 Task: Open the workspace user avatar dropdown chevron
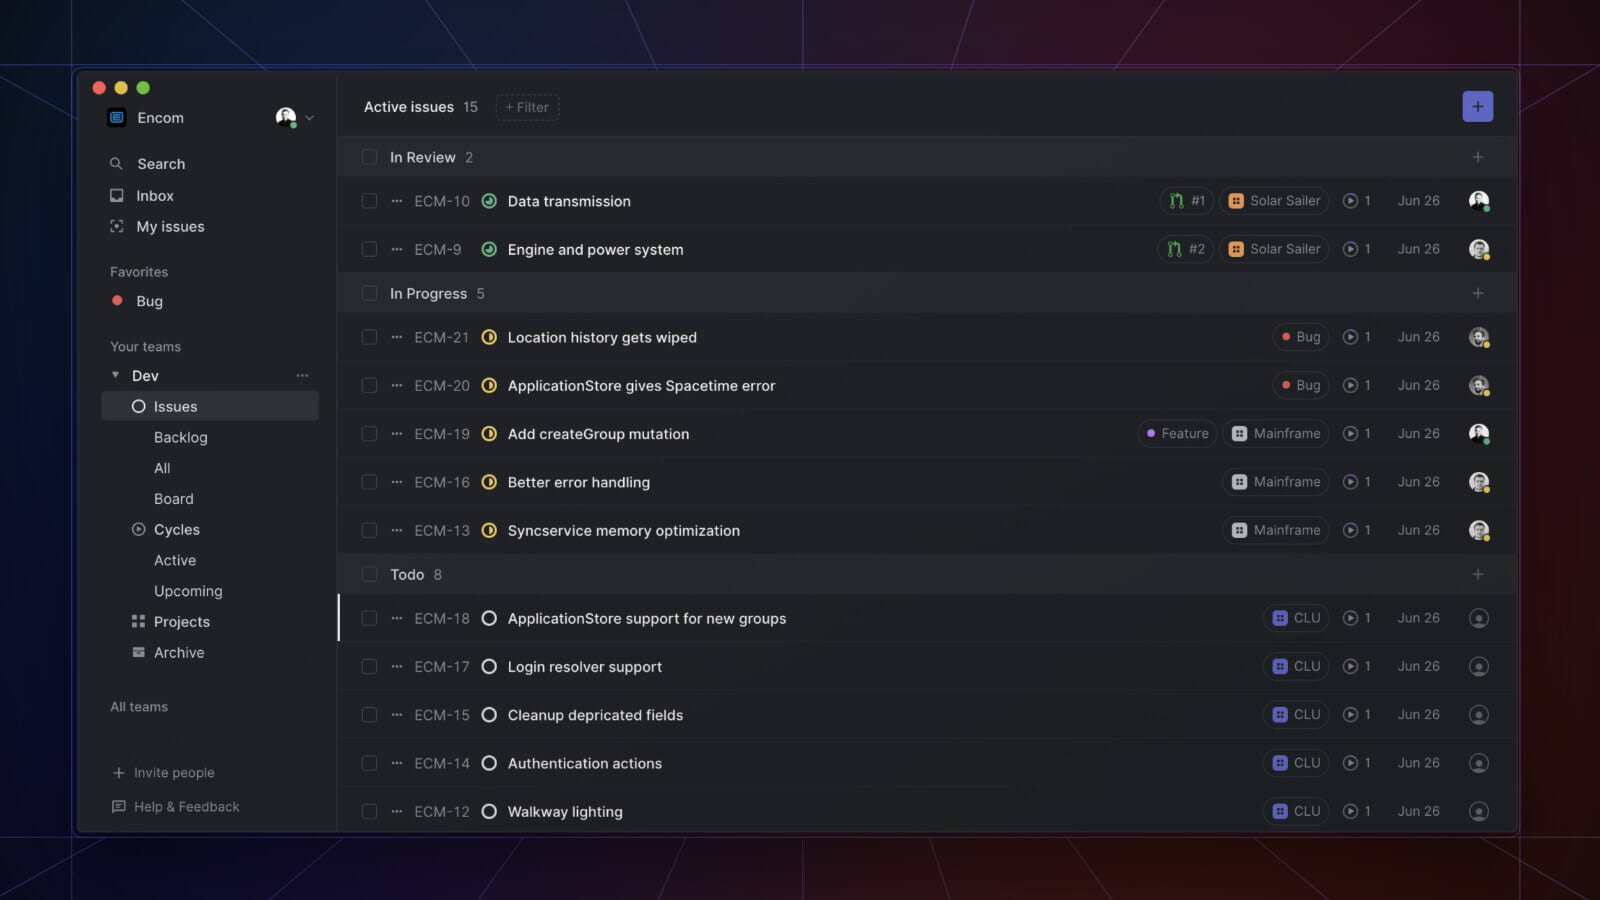pyautogui.click(x=310, y=118)
